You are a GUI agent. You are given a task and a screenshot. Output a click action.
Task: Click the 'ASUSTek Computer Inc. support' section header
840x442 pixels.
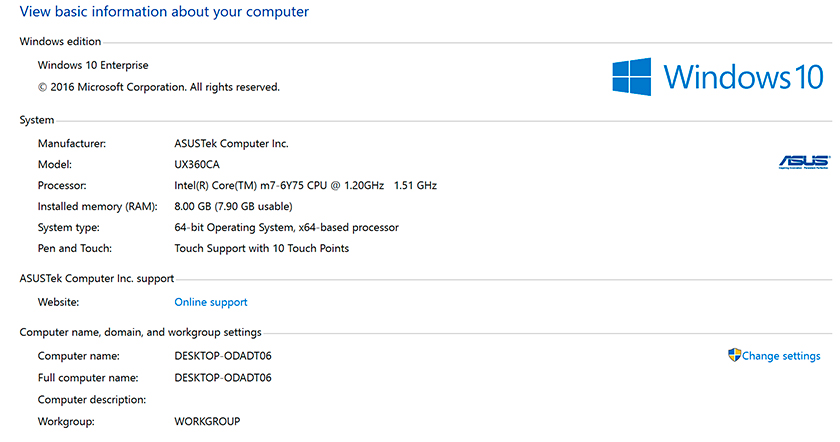[x=96, y=279]
